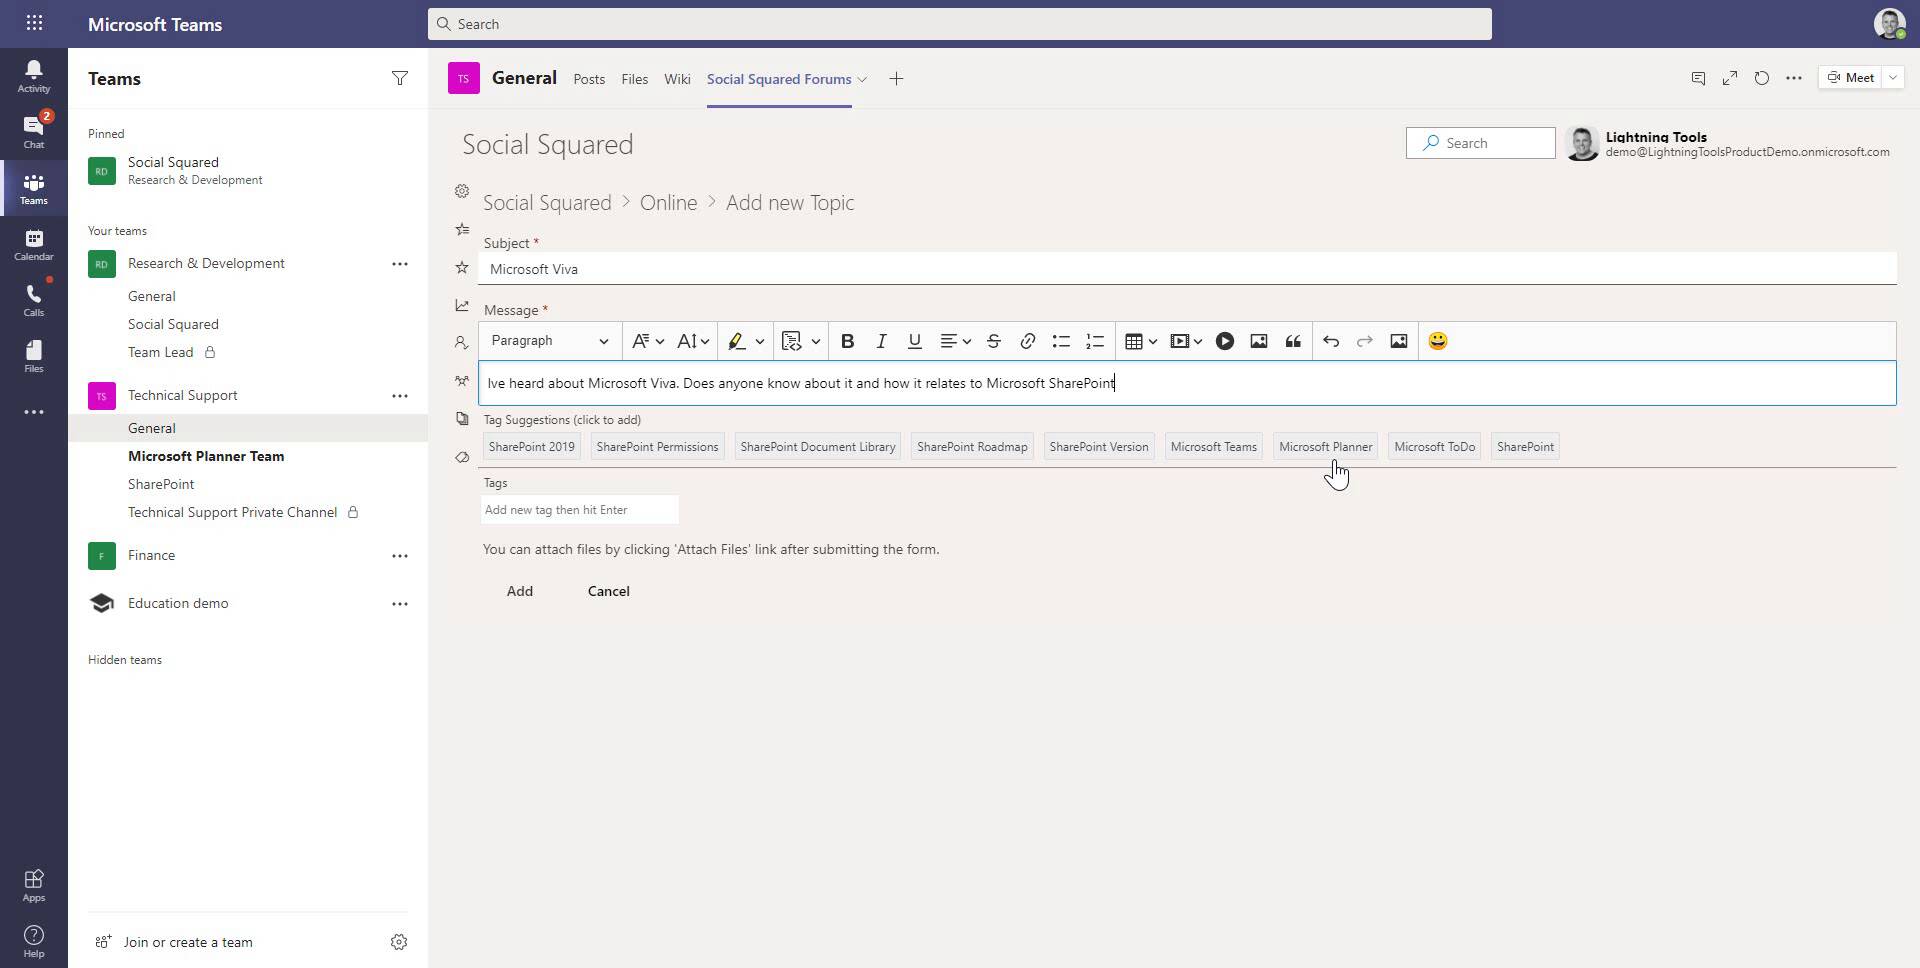
Task: Expand the Social Squared Forums tab menu
Action: [x=862, y=79]
